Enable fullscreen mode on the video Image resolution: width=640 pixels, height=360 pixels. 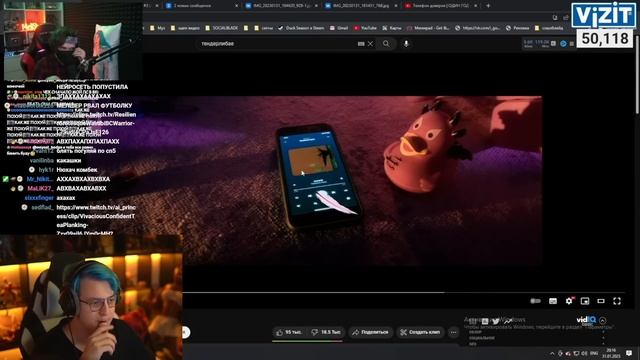click(x=617, y=301)
